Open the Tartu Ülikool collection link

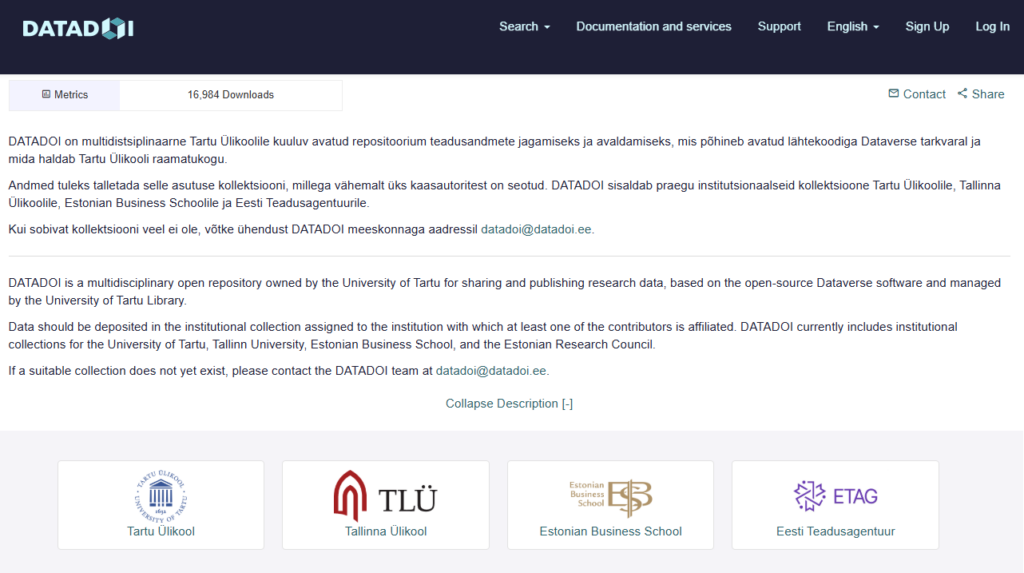coord(161,531)
